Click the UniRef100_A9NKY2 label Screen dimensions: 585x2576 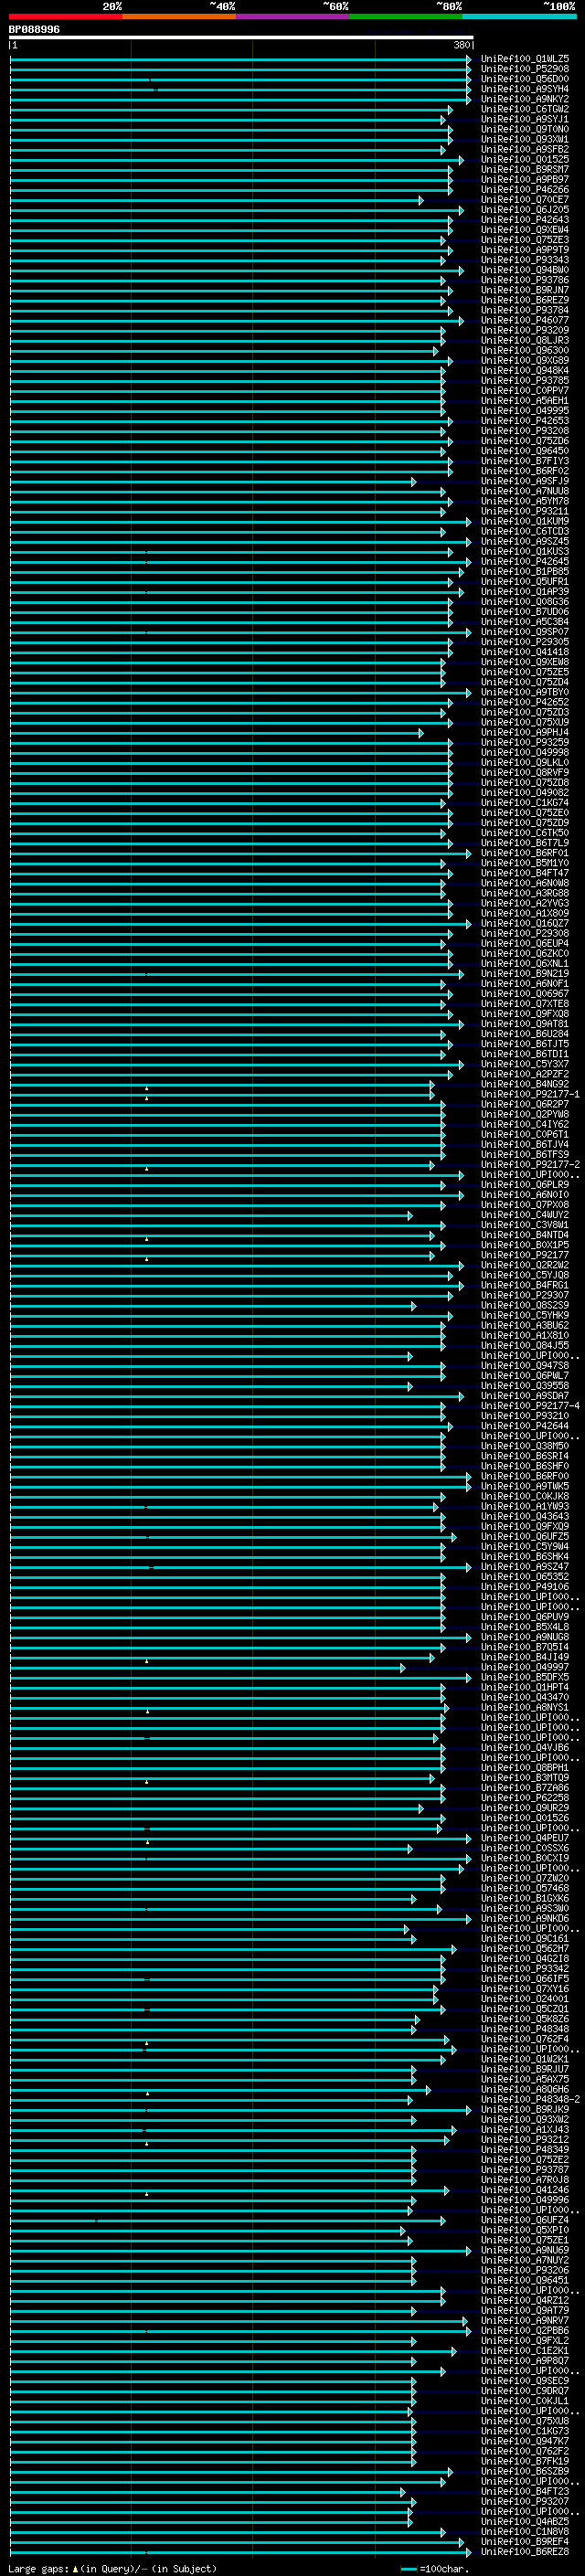(x=525, y=100)
